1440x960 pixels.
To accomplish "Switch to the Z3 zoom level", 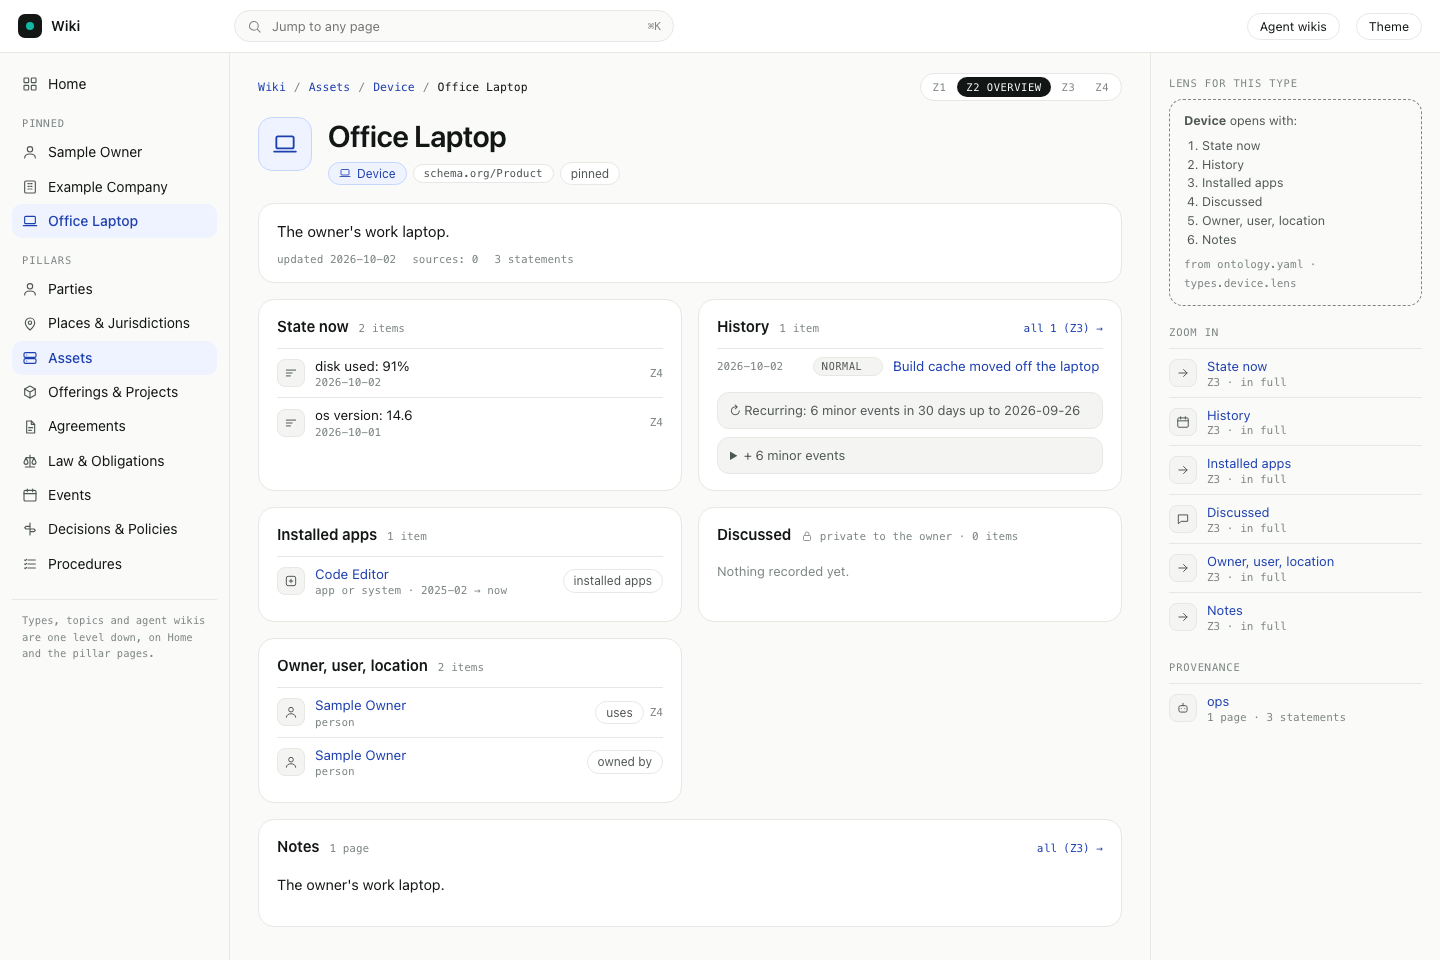I will (1068, 87).
